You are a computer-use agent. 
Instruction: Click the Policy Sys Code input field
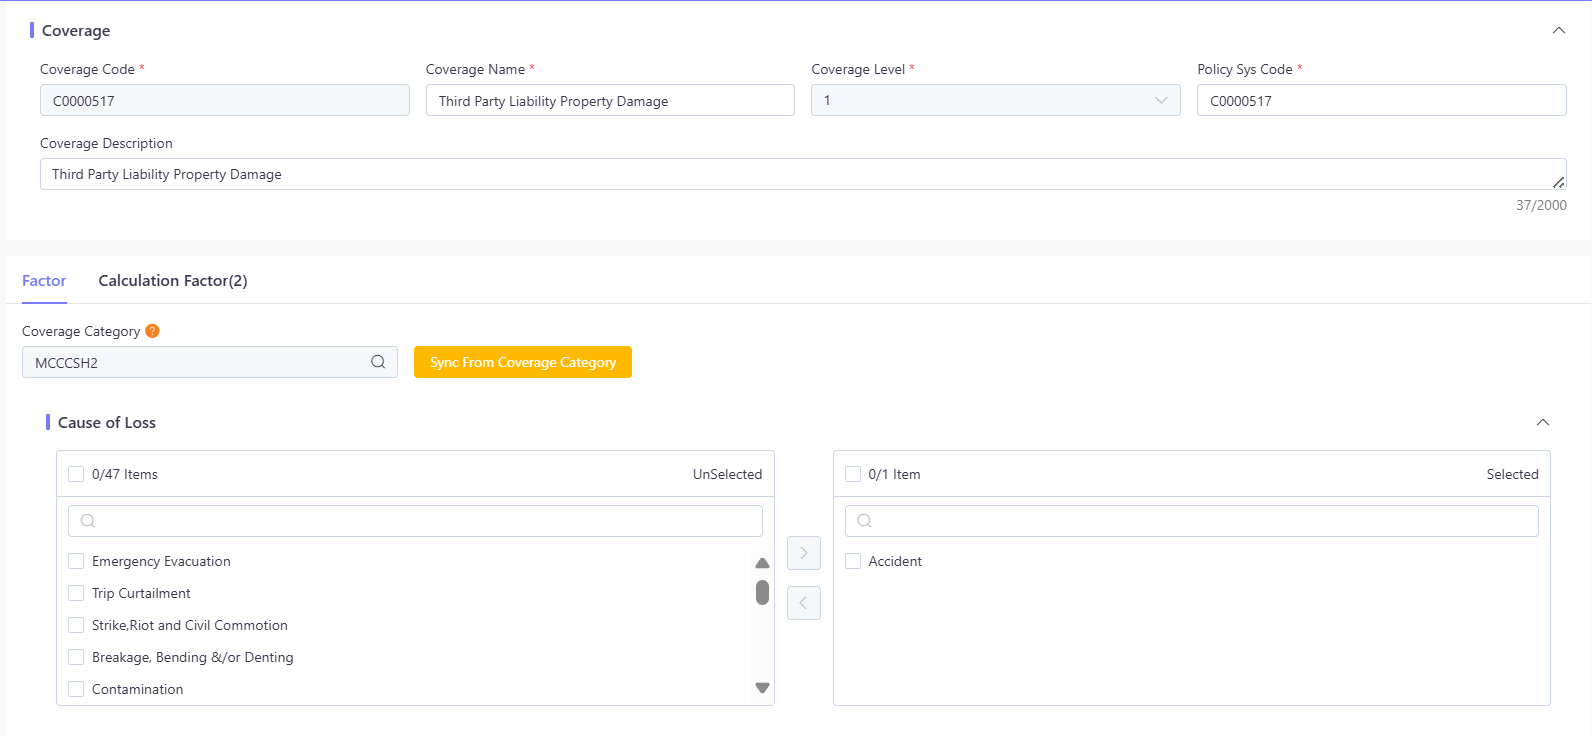click(x=1382, y=100)
